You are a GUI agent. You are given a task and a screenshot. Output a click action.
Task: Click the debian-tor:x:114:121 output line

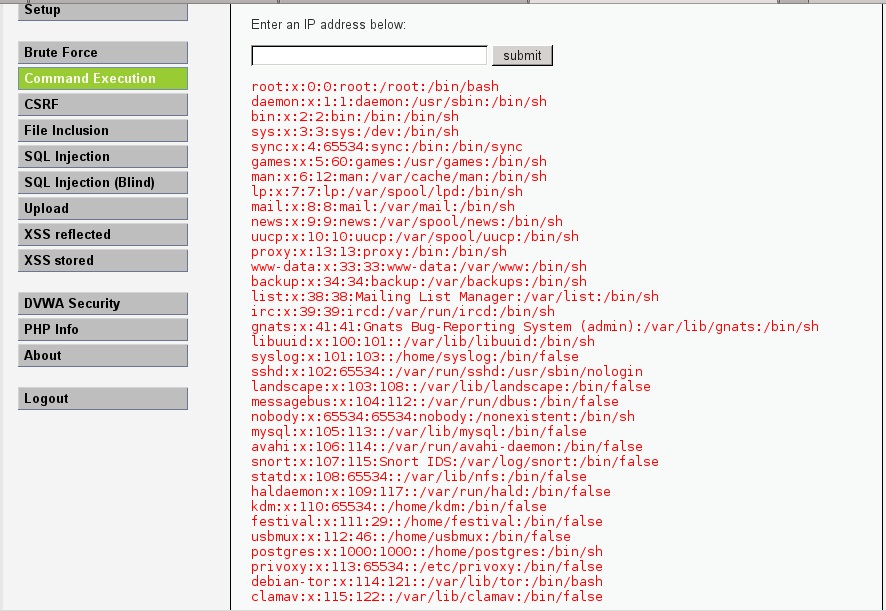(427, 581)
